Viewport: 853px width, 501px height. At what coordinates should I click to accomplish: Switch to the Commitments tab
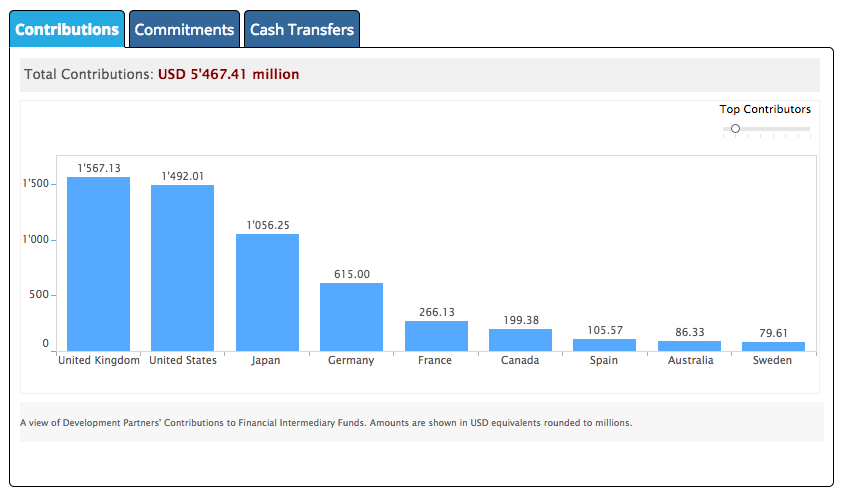(x=184, y=30)
